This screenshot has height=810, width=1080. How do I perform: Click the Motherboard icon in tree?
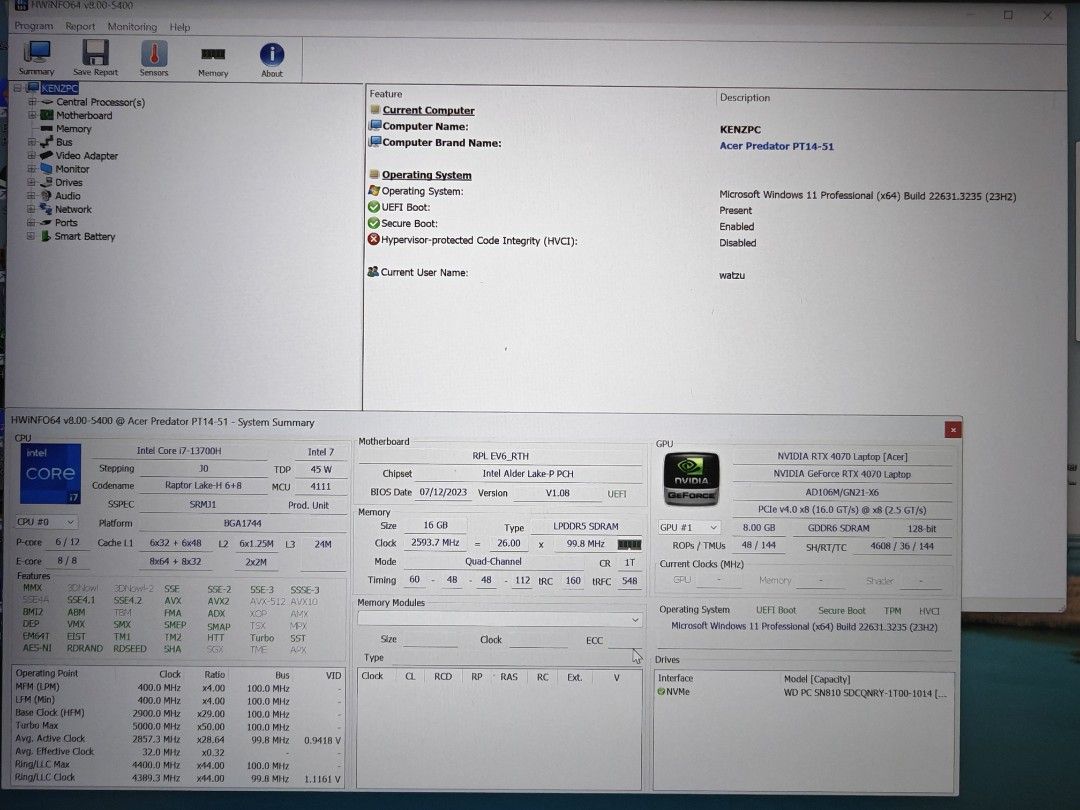pos(47,115)
